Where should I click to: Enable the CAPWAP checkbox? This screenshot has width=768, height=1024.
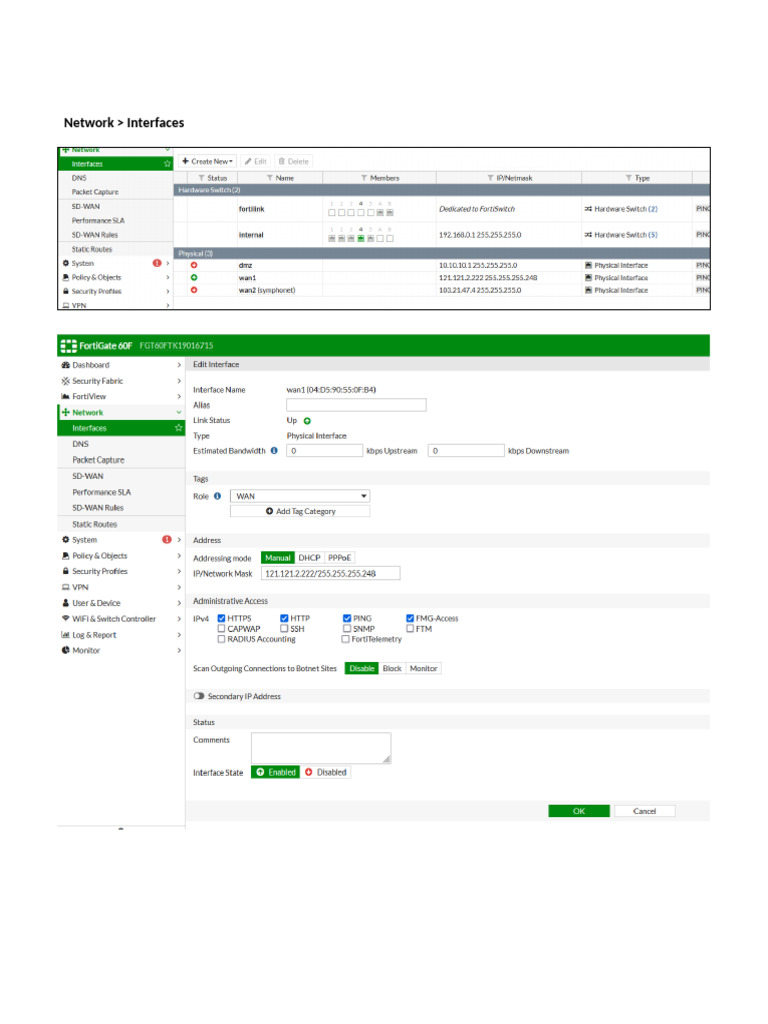pyautogui.click(x=221, y=628)
